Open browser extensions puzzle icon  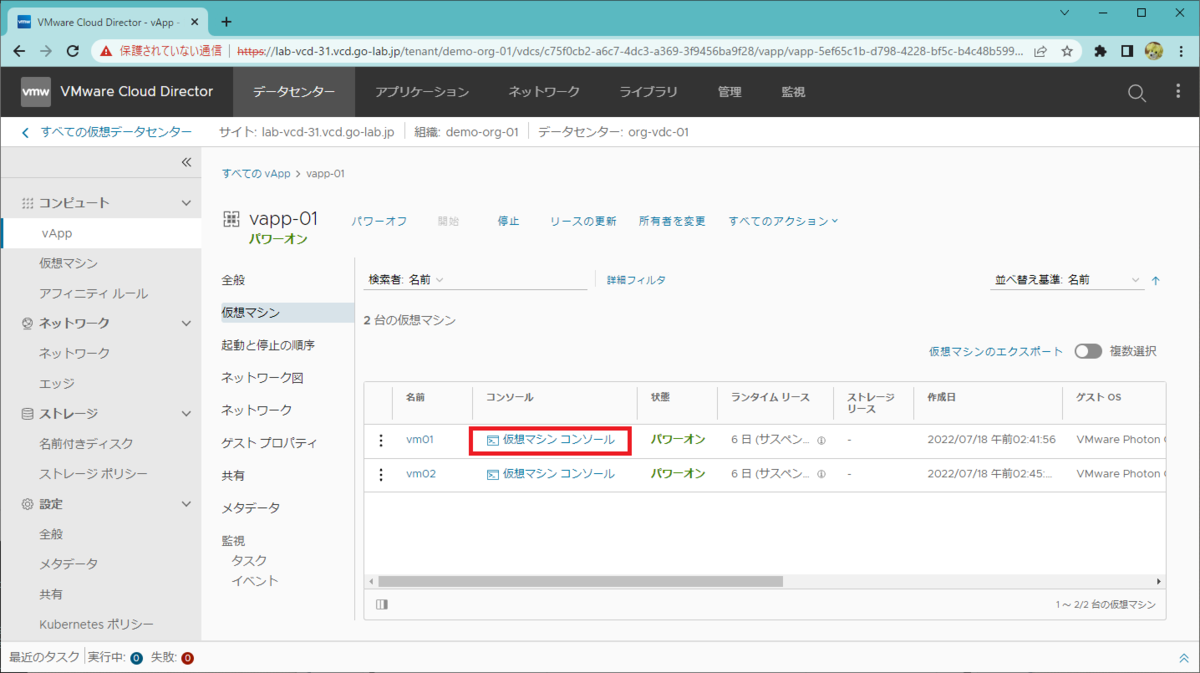pos(1101,50)
